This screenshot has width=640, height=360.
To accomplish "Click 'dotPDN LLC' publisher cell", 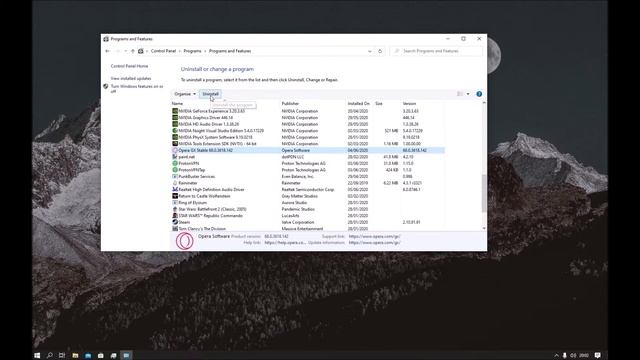I will tap(293, 157).
